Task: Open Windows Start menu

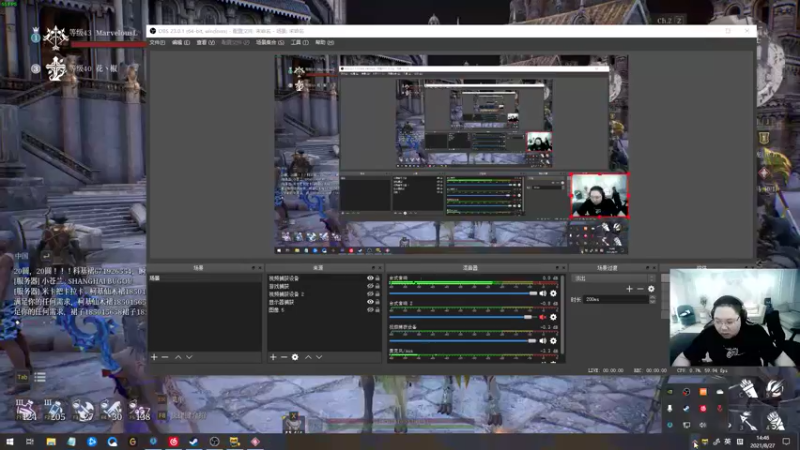Action: [x=10, y=442]
